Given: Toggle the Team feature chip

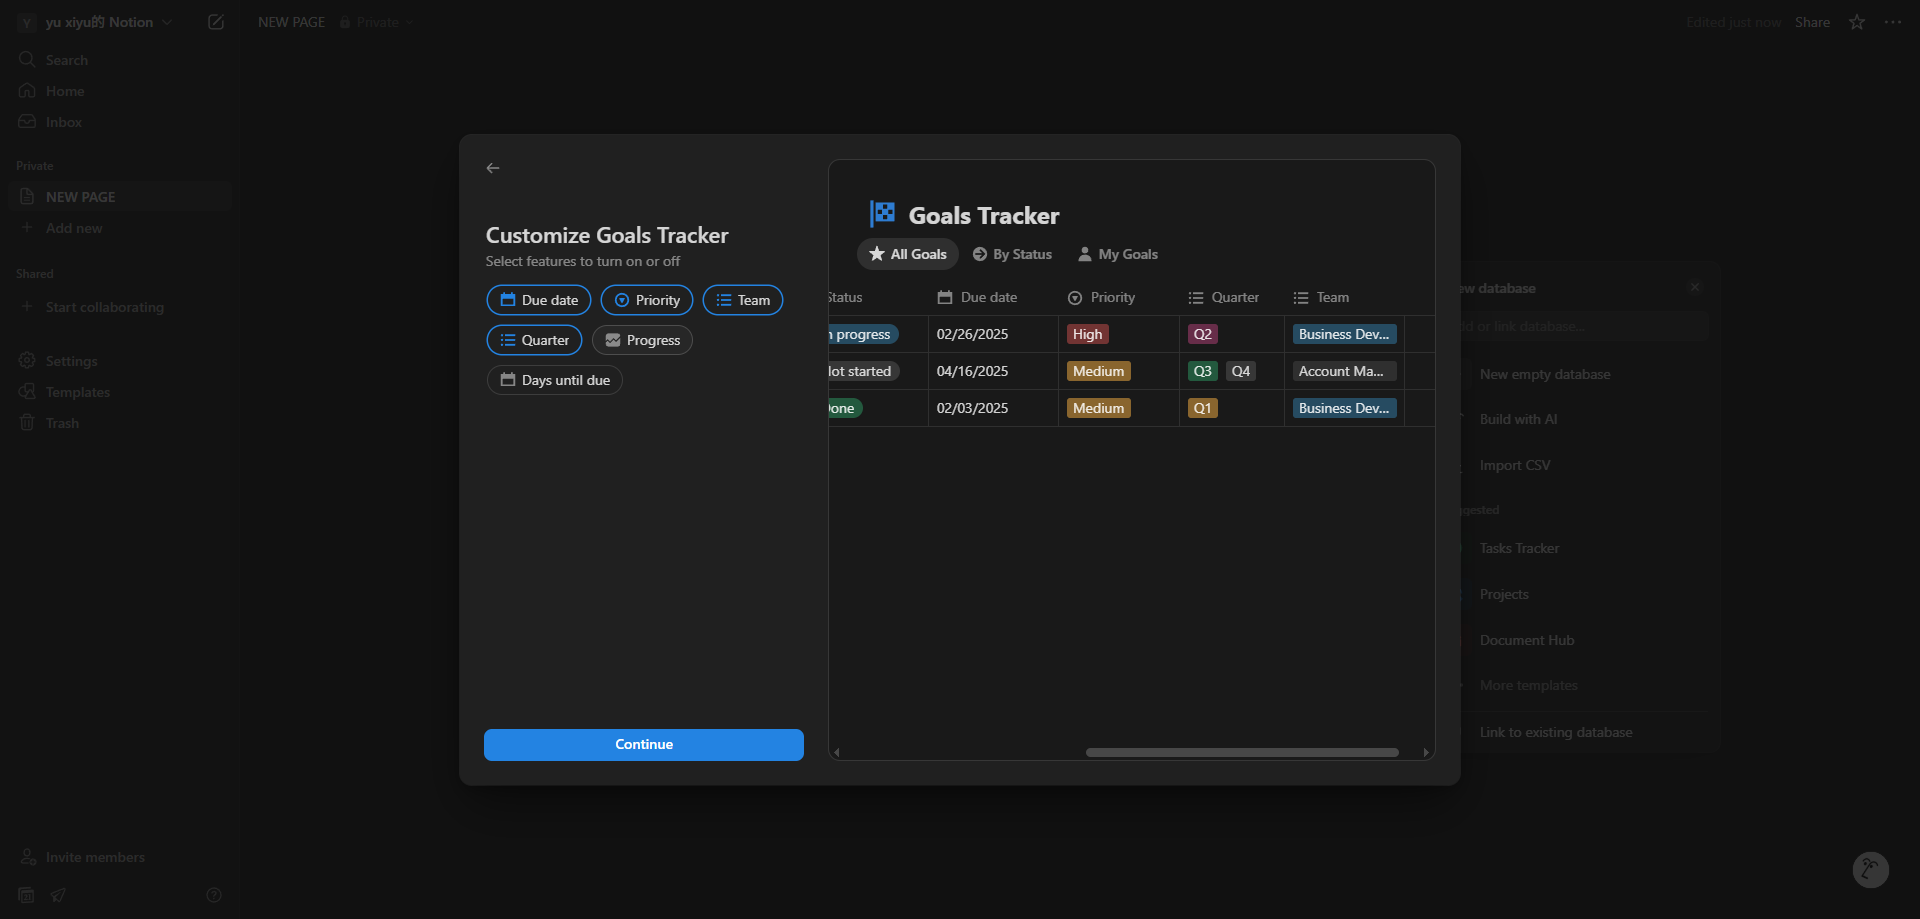Looking at the screenshot, I should pyautogui.click(x=743, y=300).
